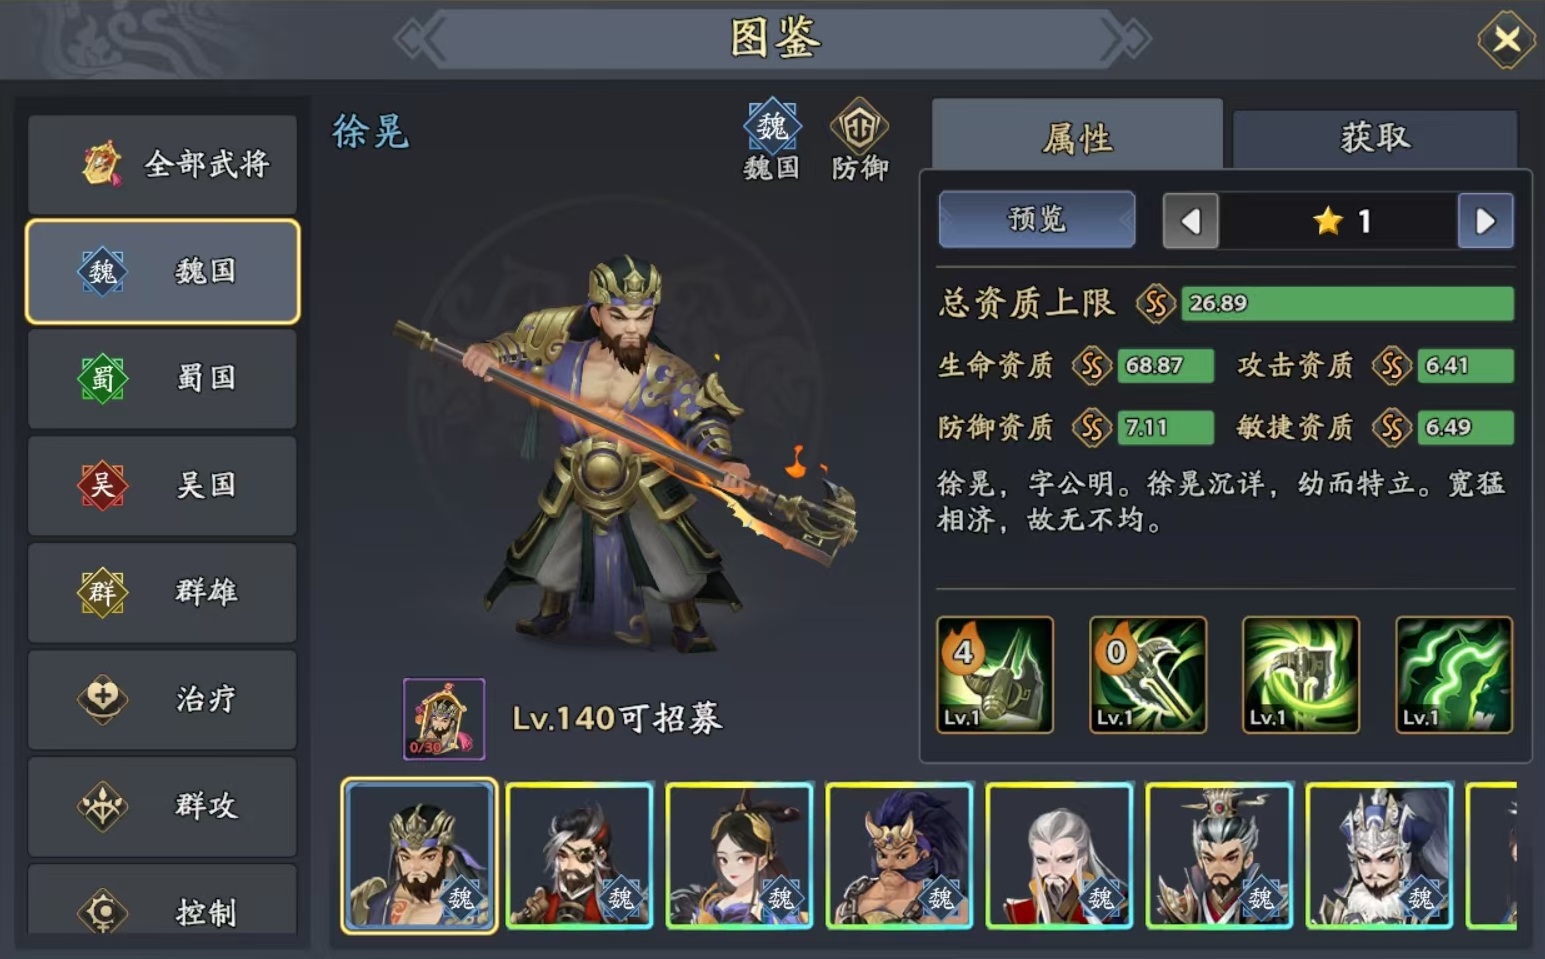Screen dimensions: 1545x959
Task: Filter heroes by 治疗 role
Action: point(162,699)
